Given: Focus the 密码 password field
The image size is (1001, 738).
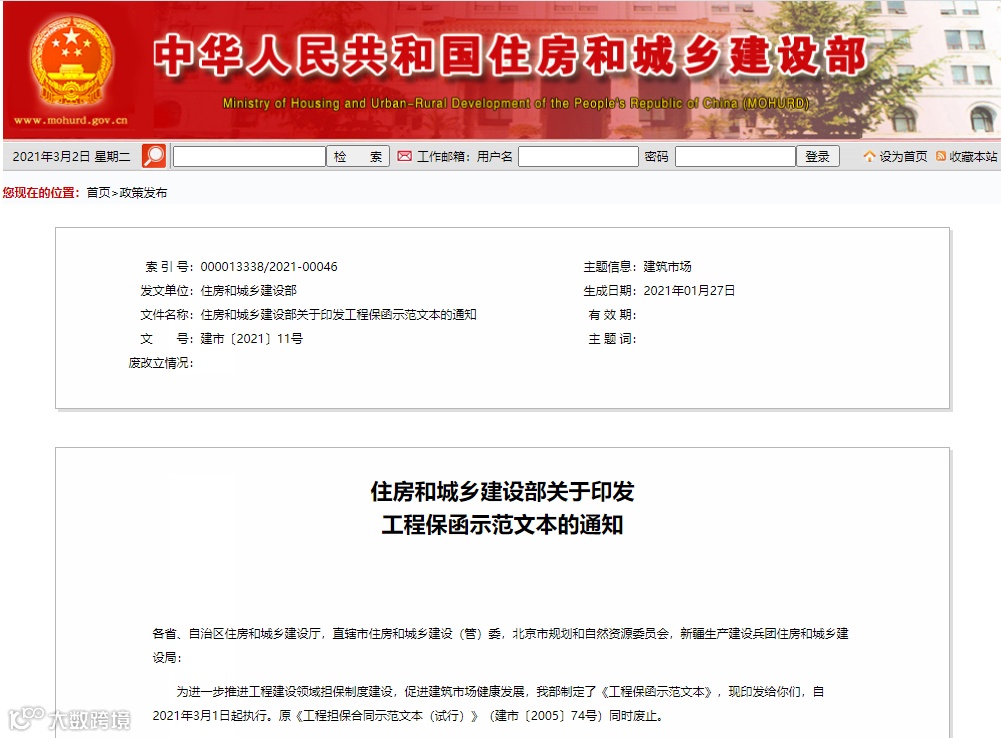Looking at the screenshot, I should pyautogui.click(x=735, y=156).
